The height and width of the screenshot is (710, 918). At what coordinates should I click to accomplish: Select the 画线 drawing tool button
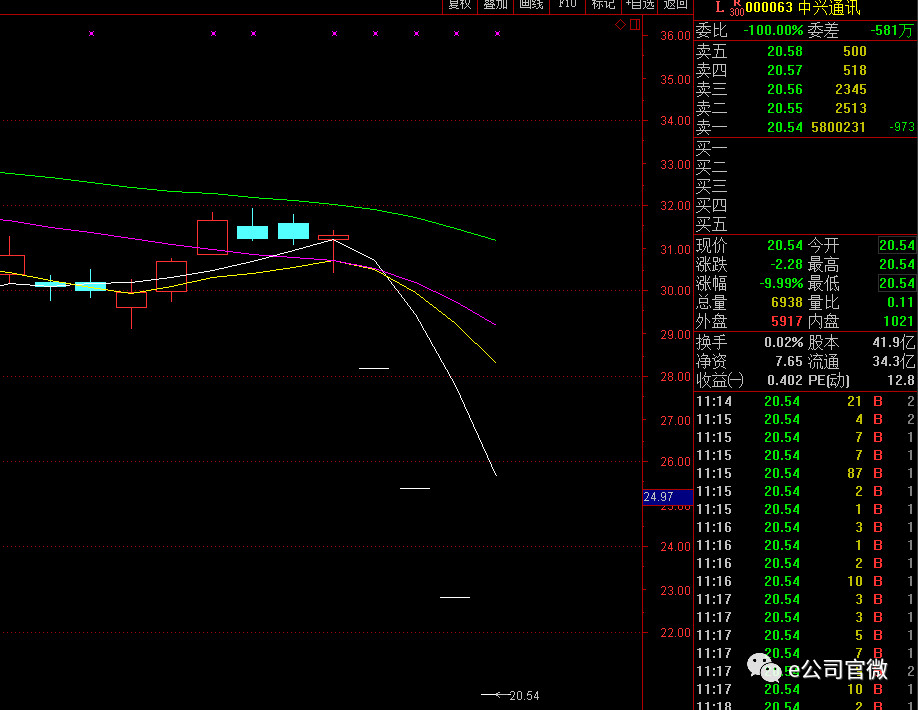[531, 4]
